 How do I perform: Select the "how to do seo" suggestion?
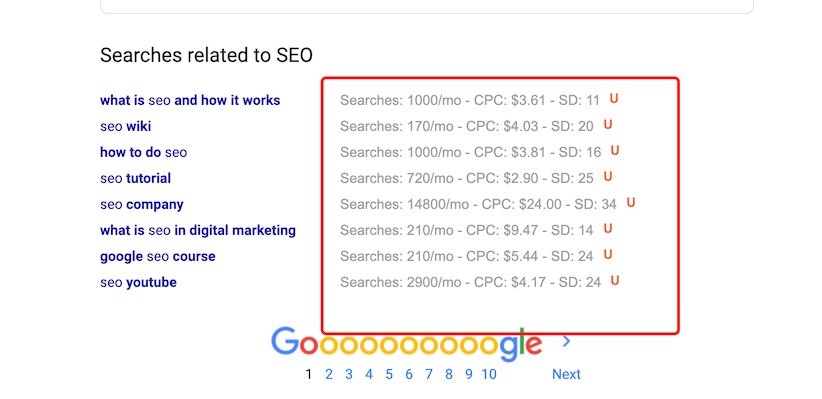pos(144,153)
